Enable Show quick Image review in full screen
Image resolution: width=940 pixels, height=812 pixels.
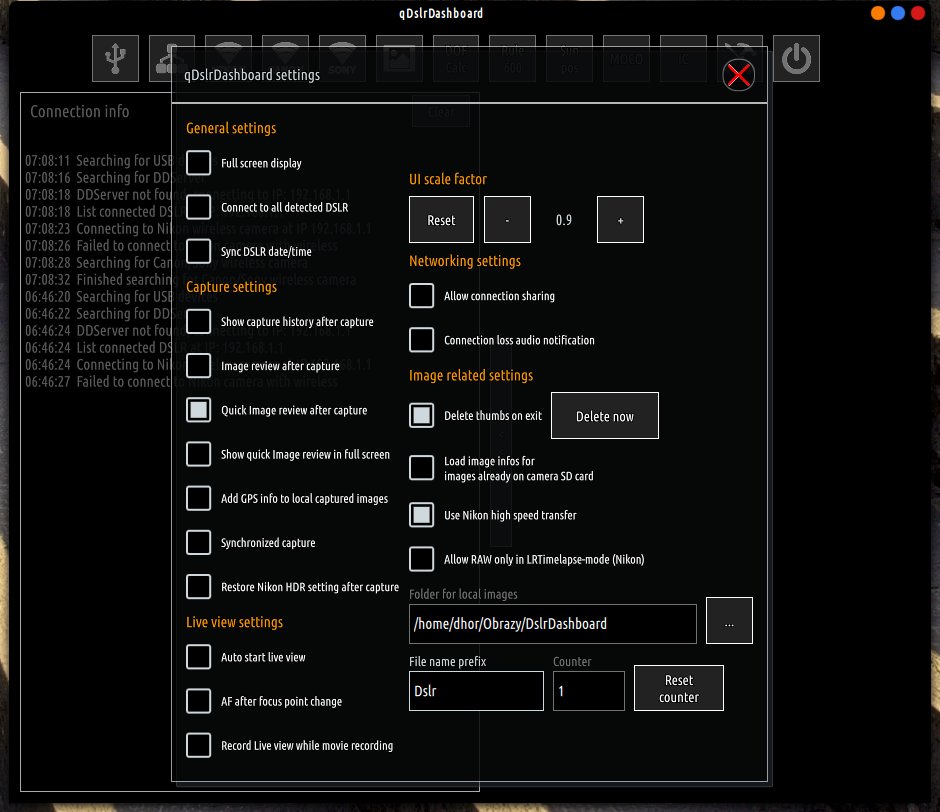(x=198, y=454)
